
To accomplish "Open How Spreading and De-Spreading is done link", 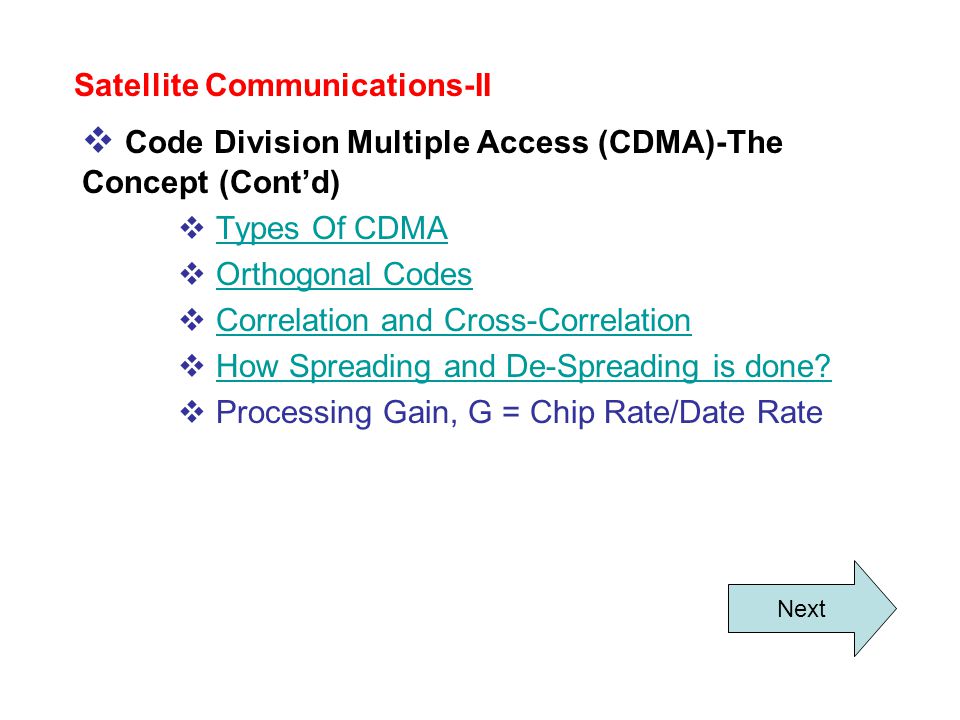I will pos(523,366).
